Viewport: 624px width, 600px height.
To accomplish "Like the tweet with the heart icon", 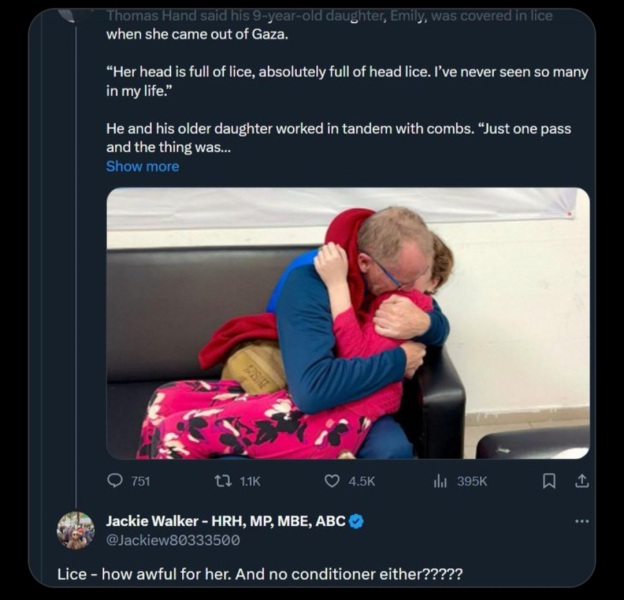I will click(x=332, y=481).
